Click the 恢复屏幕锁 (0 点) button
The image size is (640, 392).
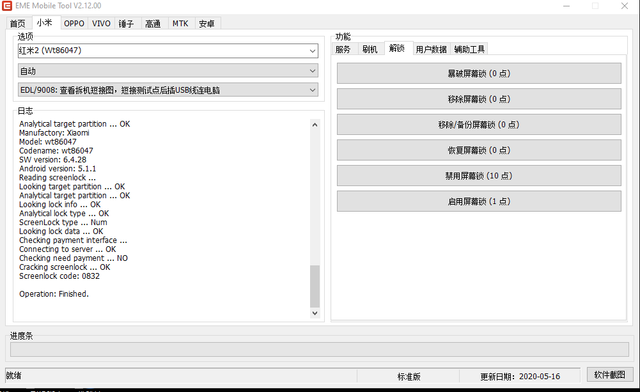pos(479,150)
